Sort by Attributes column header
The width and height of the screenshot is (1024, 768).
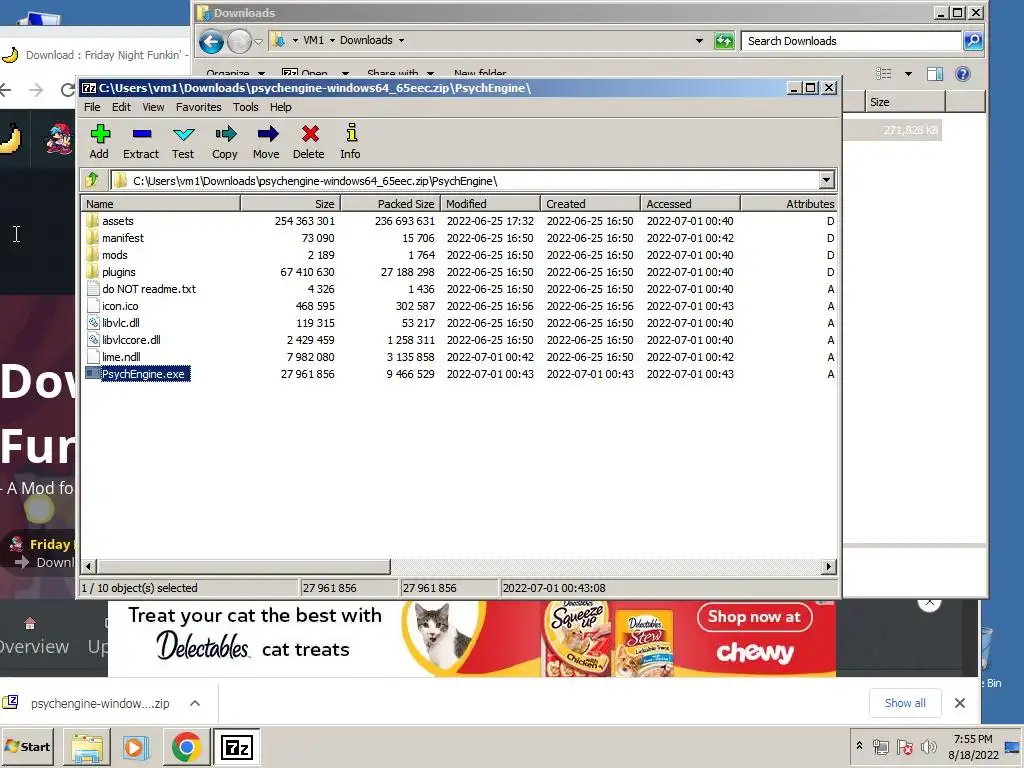tap(788, 204)
